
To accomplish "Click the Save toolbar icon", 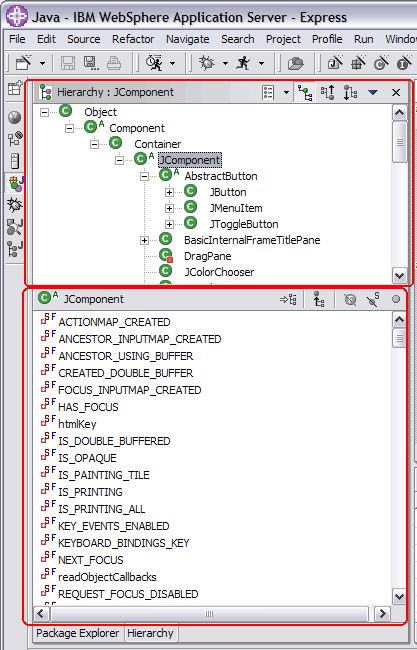I will [68, 63].
